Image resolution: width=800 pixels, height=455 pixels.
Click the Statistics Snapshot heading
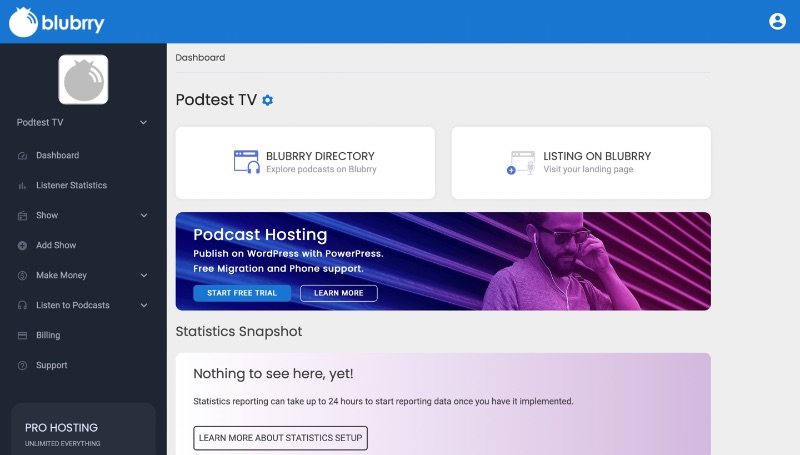(x=239, y=332)
